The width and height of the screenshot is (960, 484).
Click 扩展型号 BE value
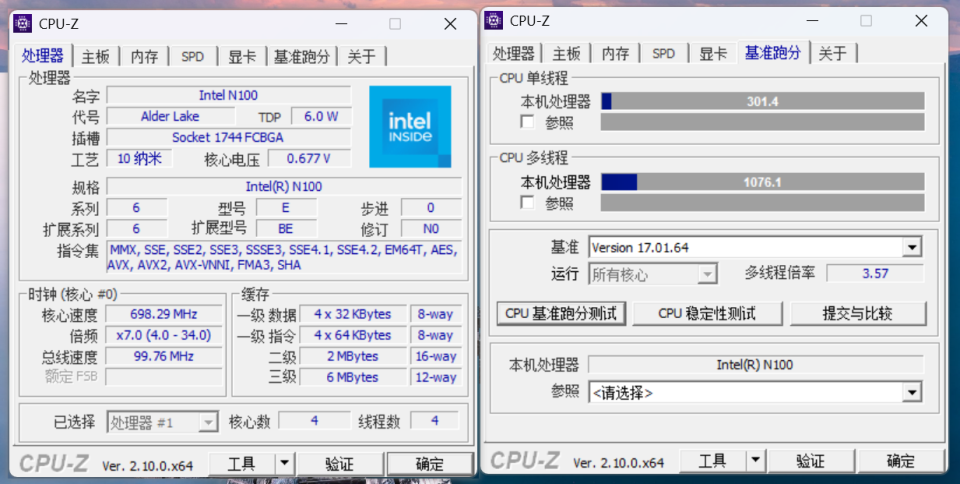pos(286,228)
